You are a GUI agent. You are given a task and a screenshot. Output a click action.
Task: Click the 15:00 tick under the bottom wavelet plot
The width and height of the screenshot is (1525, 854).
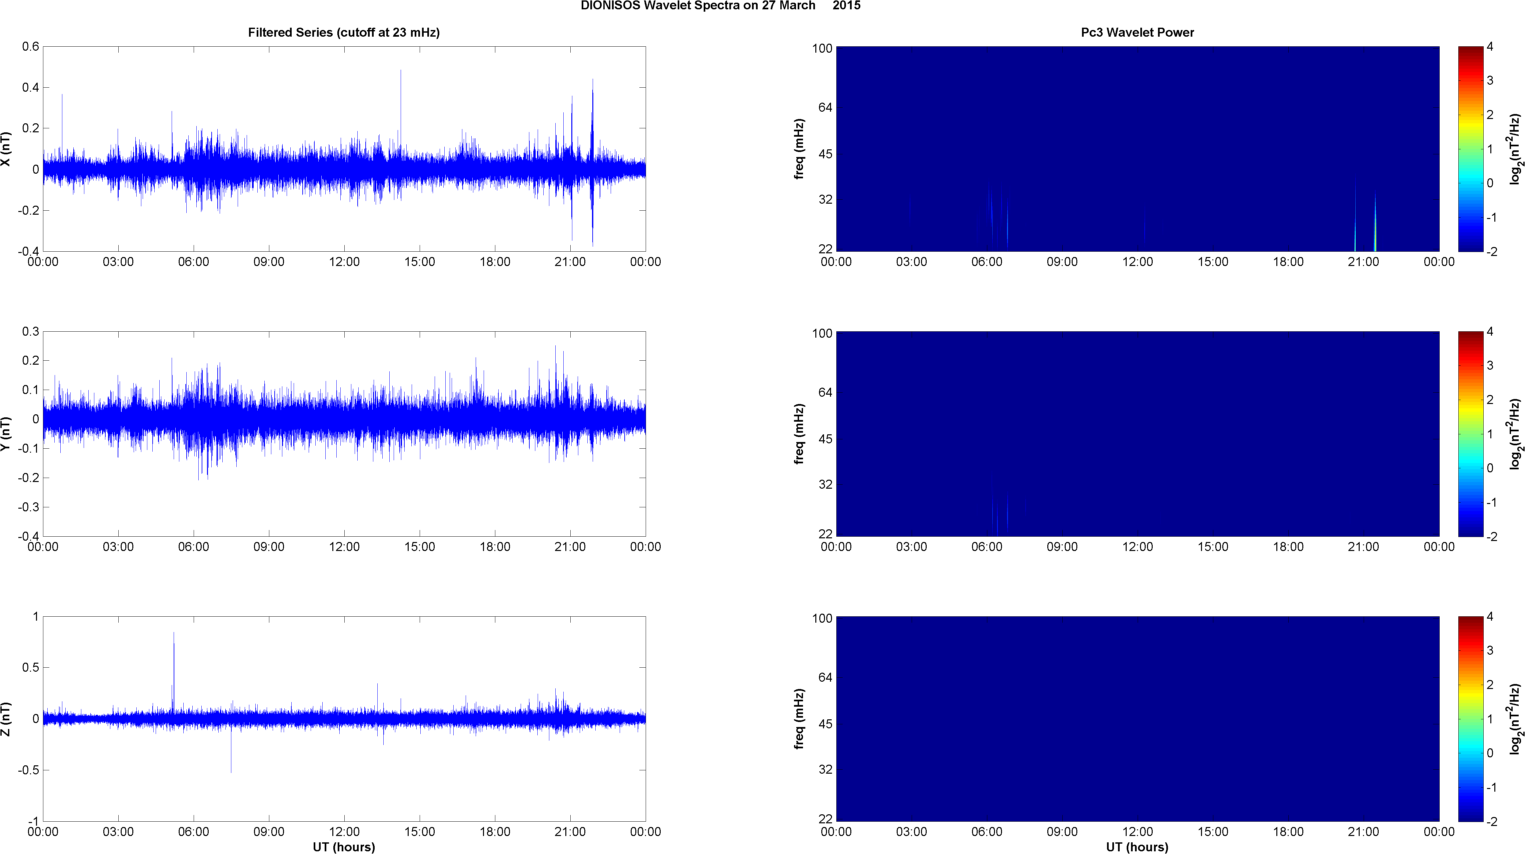1213,832
